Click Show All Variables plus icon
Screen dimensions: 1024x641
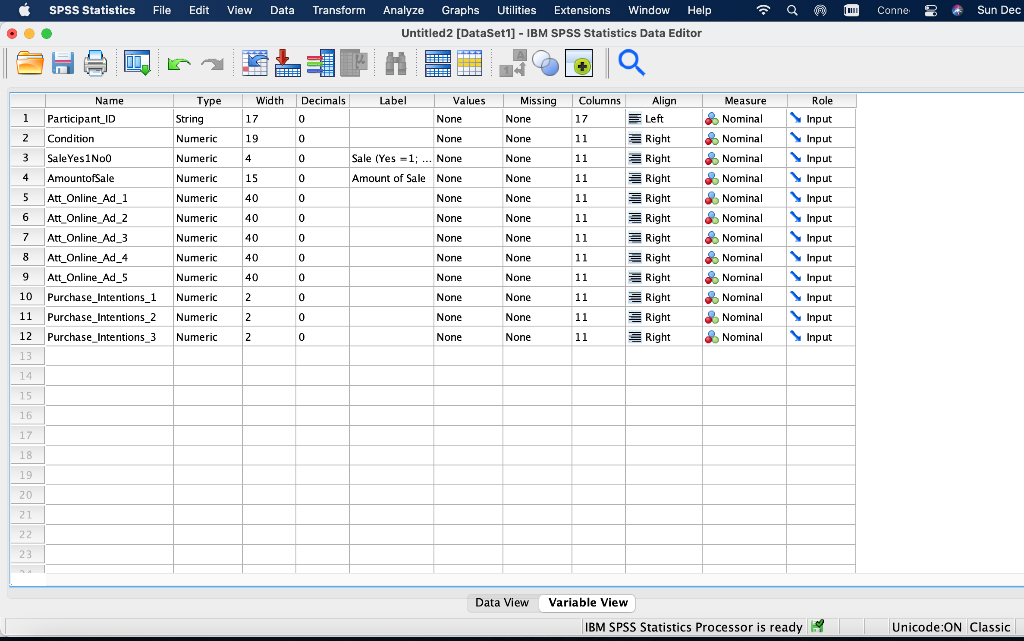pyautogui.click(x=579, y=63)
